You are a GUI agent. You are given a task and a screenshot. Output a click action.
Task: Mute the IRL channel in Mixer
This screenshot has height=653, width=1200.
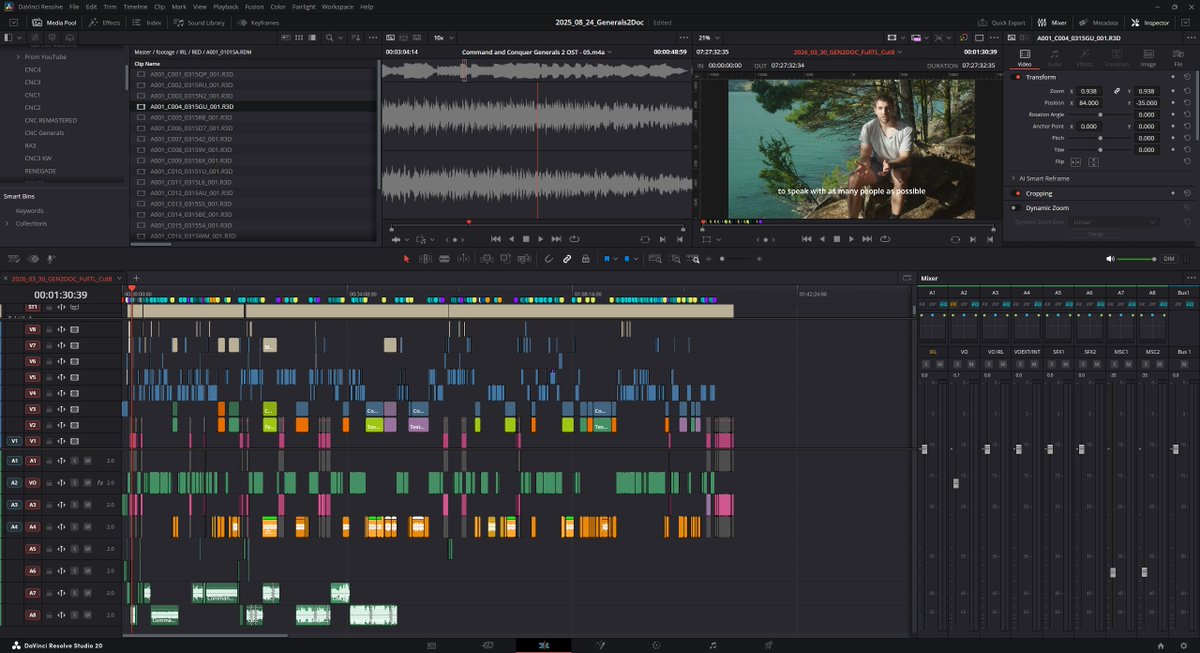[x=940, y=364]
